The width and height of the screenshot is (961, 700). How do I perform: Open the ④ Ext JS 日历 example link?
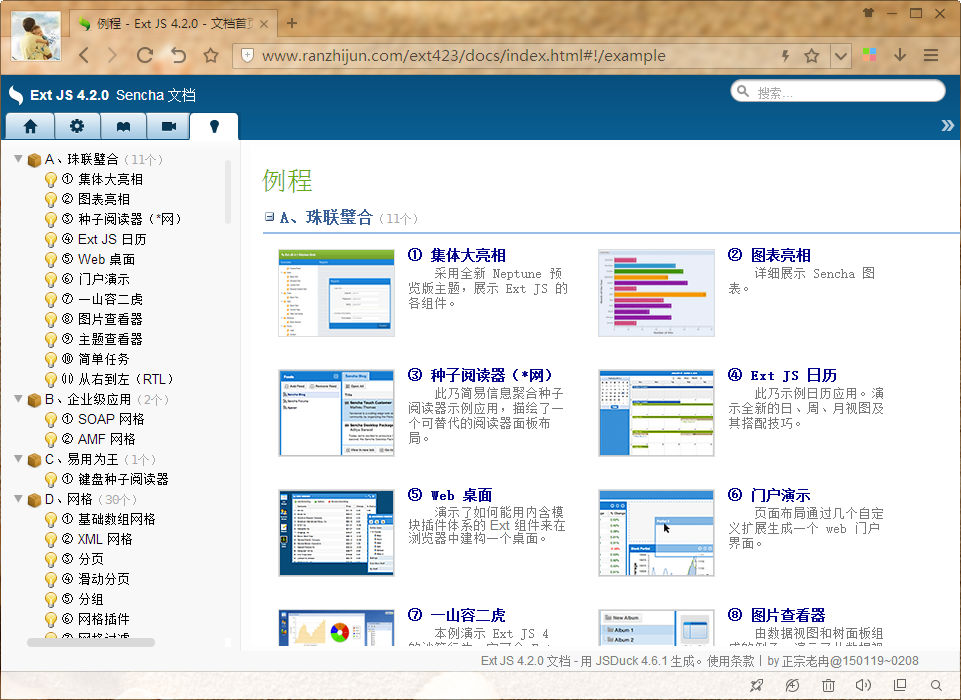782,375
